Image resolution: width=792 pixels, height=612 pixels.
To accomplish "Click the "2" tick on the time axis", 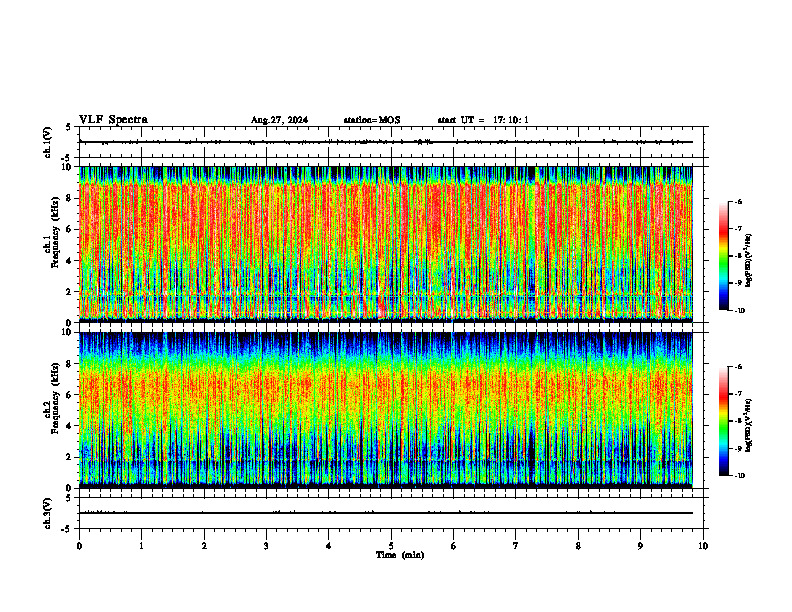I will pos(204,546).
